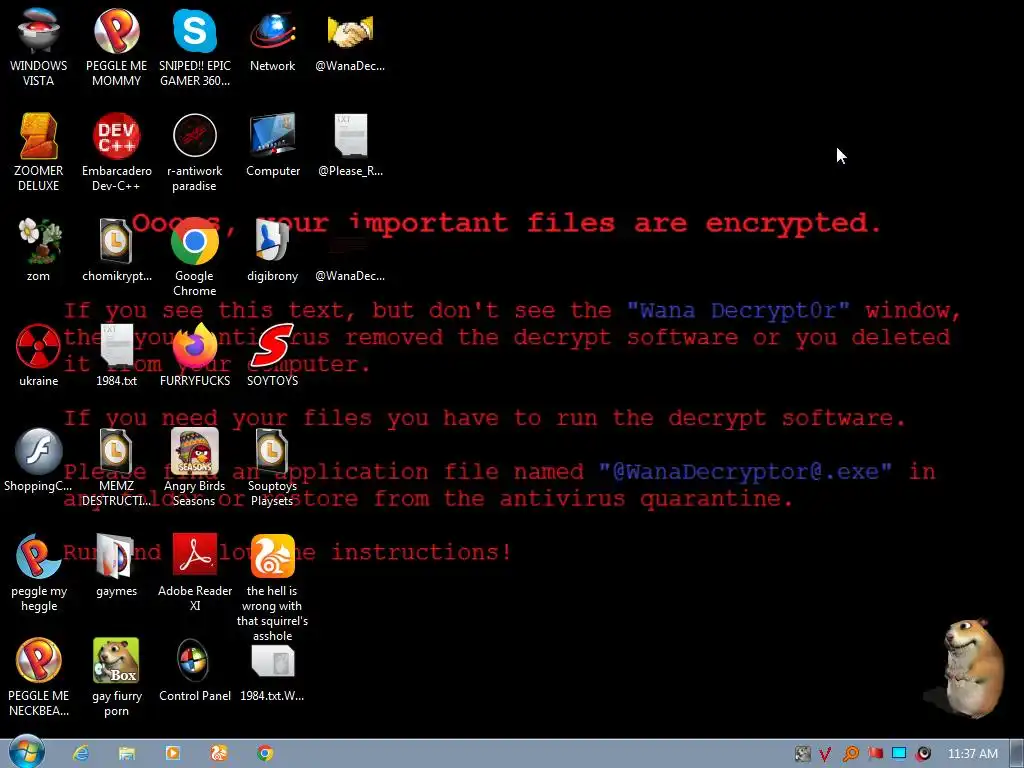This screenshot has height=768, width=1024.
Task: Select the ShoppingC... Flash icon
Action: 39,460
